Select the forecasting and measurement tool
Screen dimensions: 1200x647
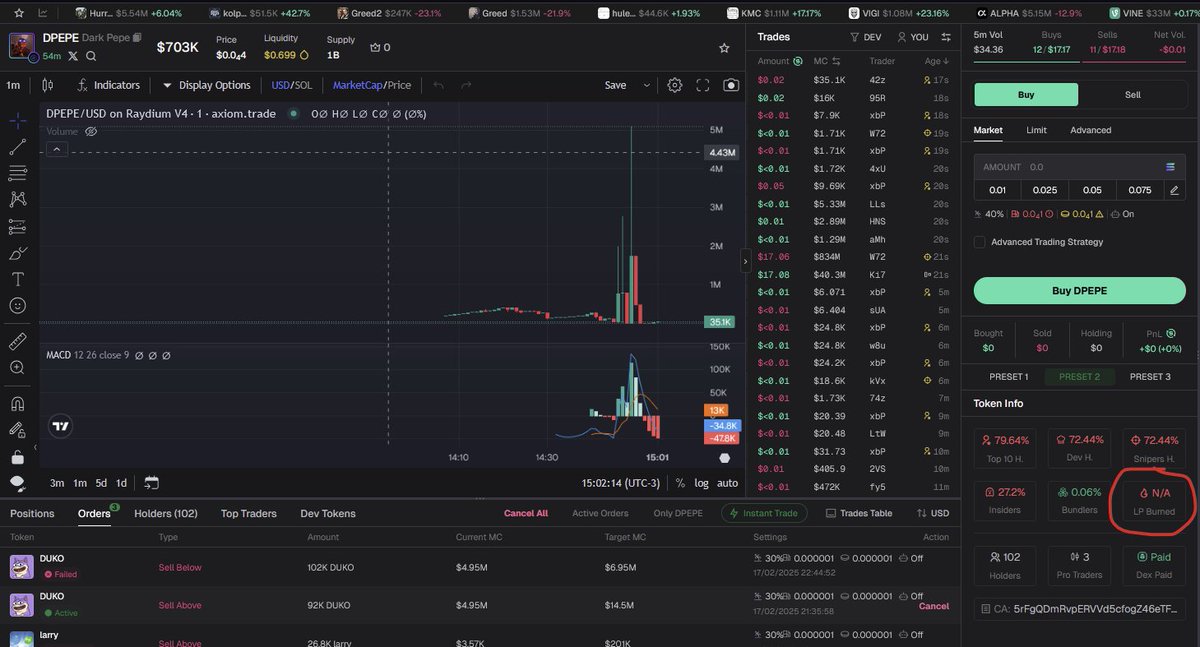tap(17, 227)
